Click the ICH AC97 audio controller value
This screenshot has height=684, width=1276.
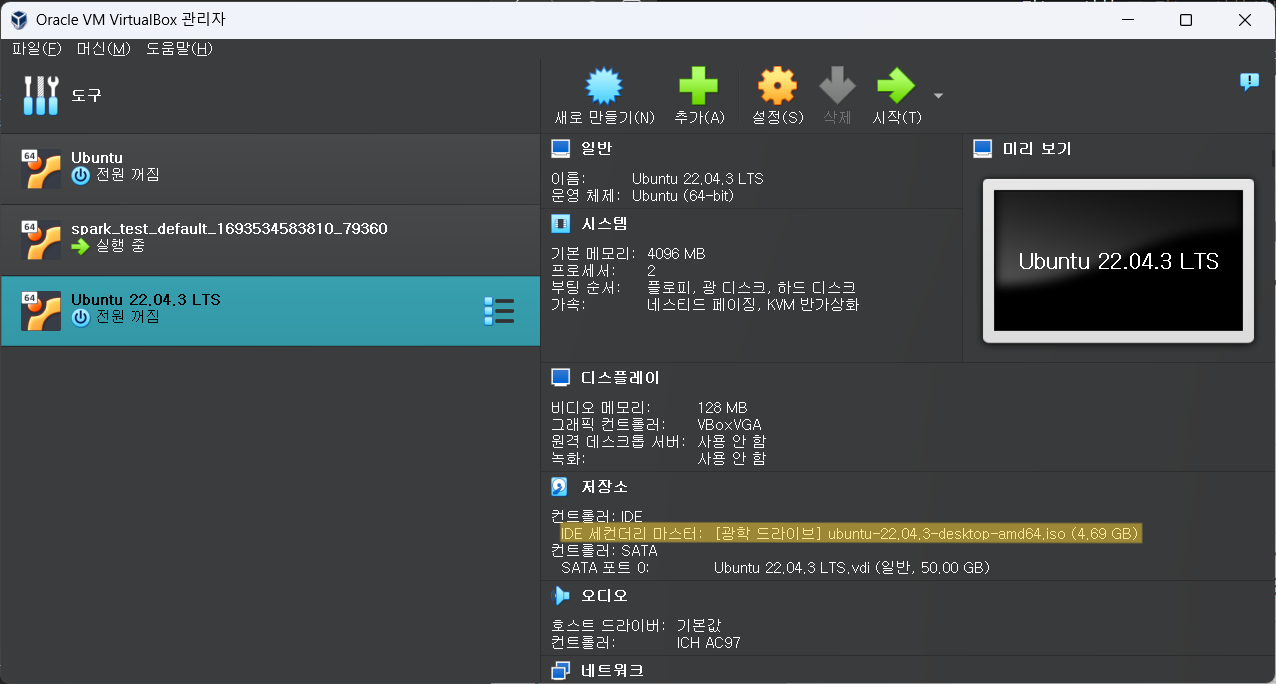coord(708,643)
